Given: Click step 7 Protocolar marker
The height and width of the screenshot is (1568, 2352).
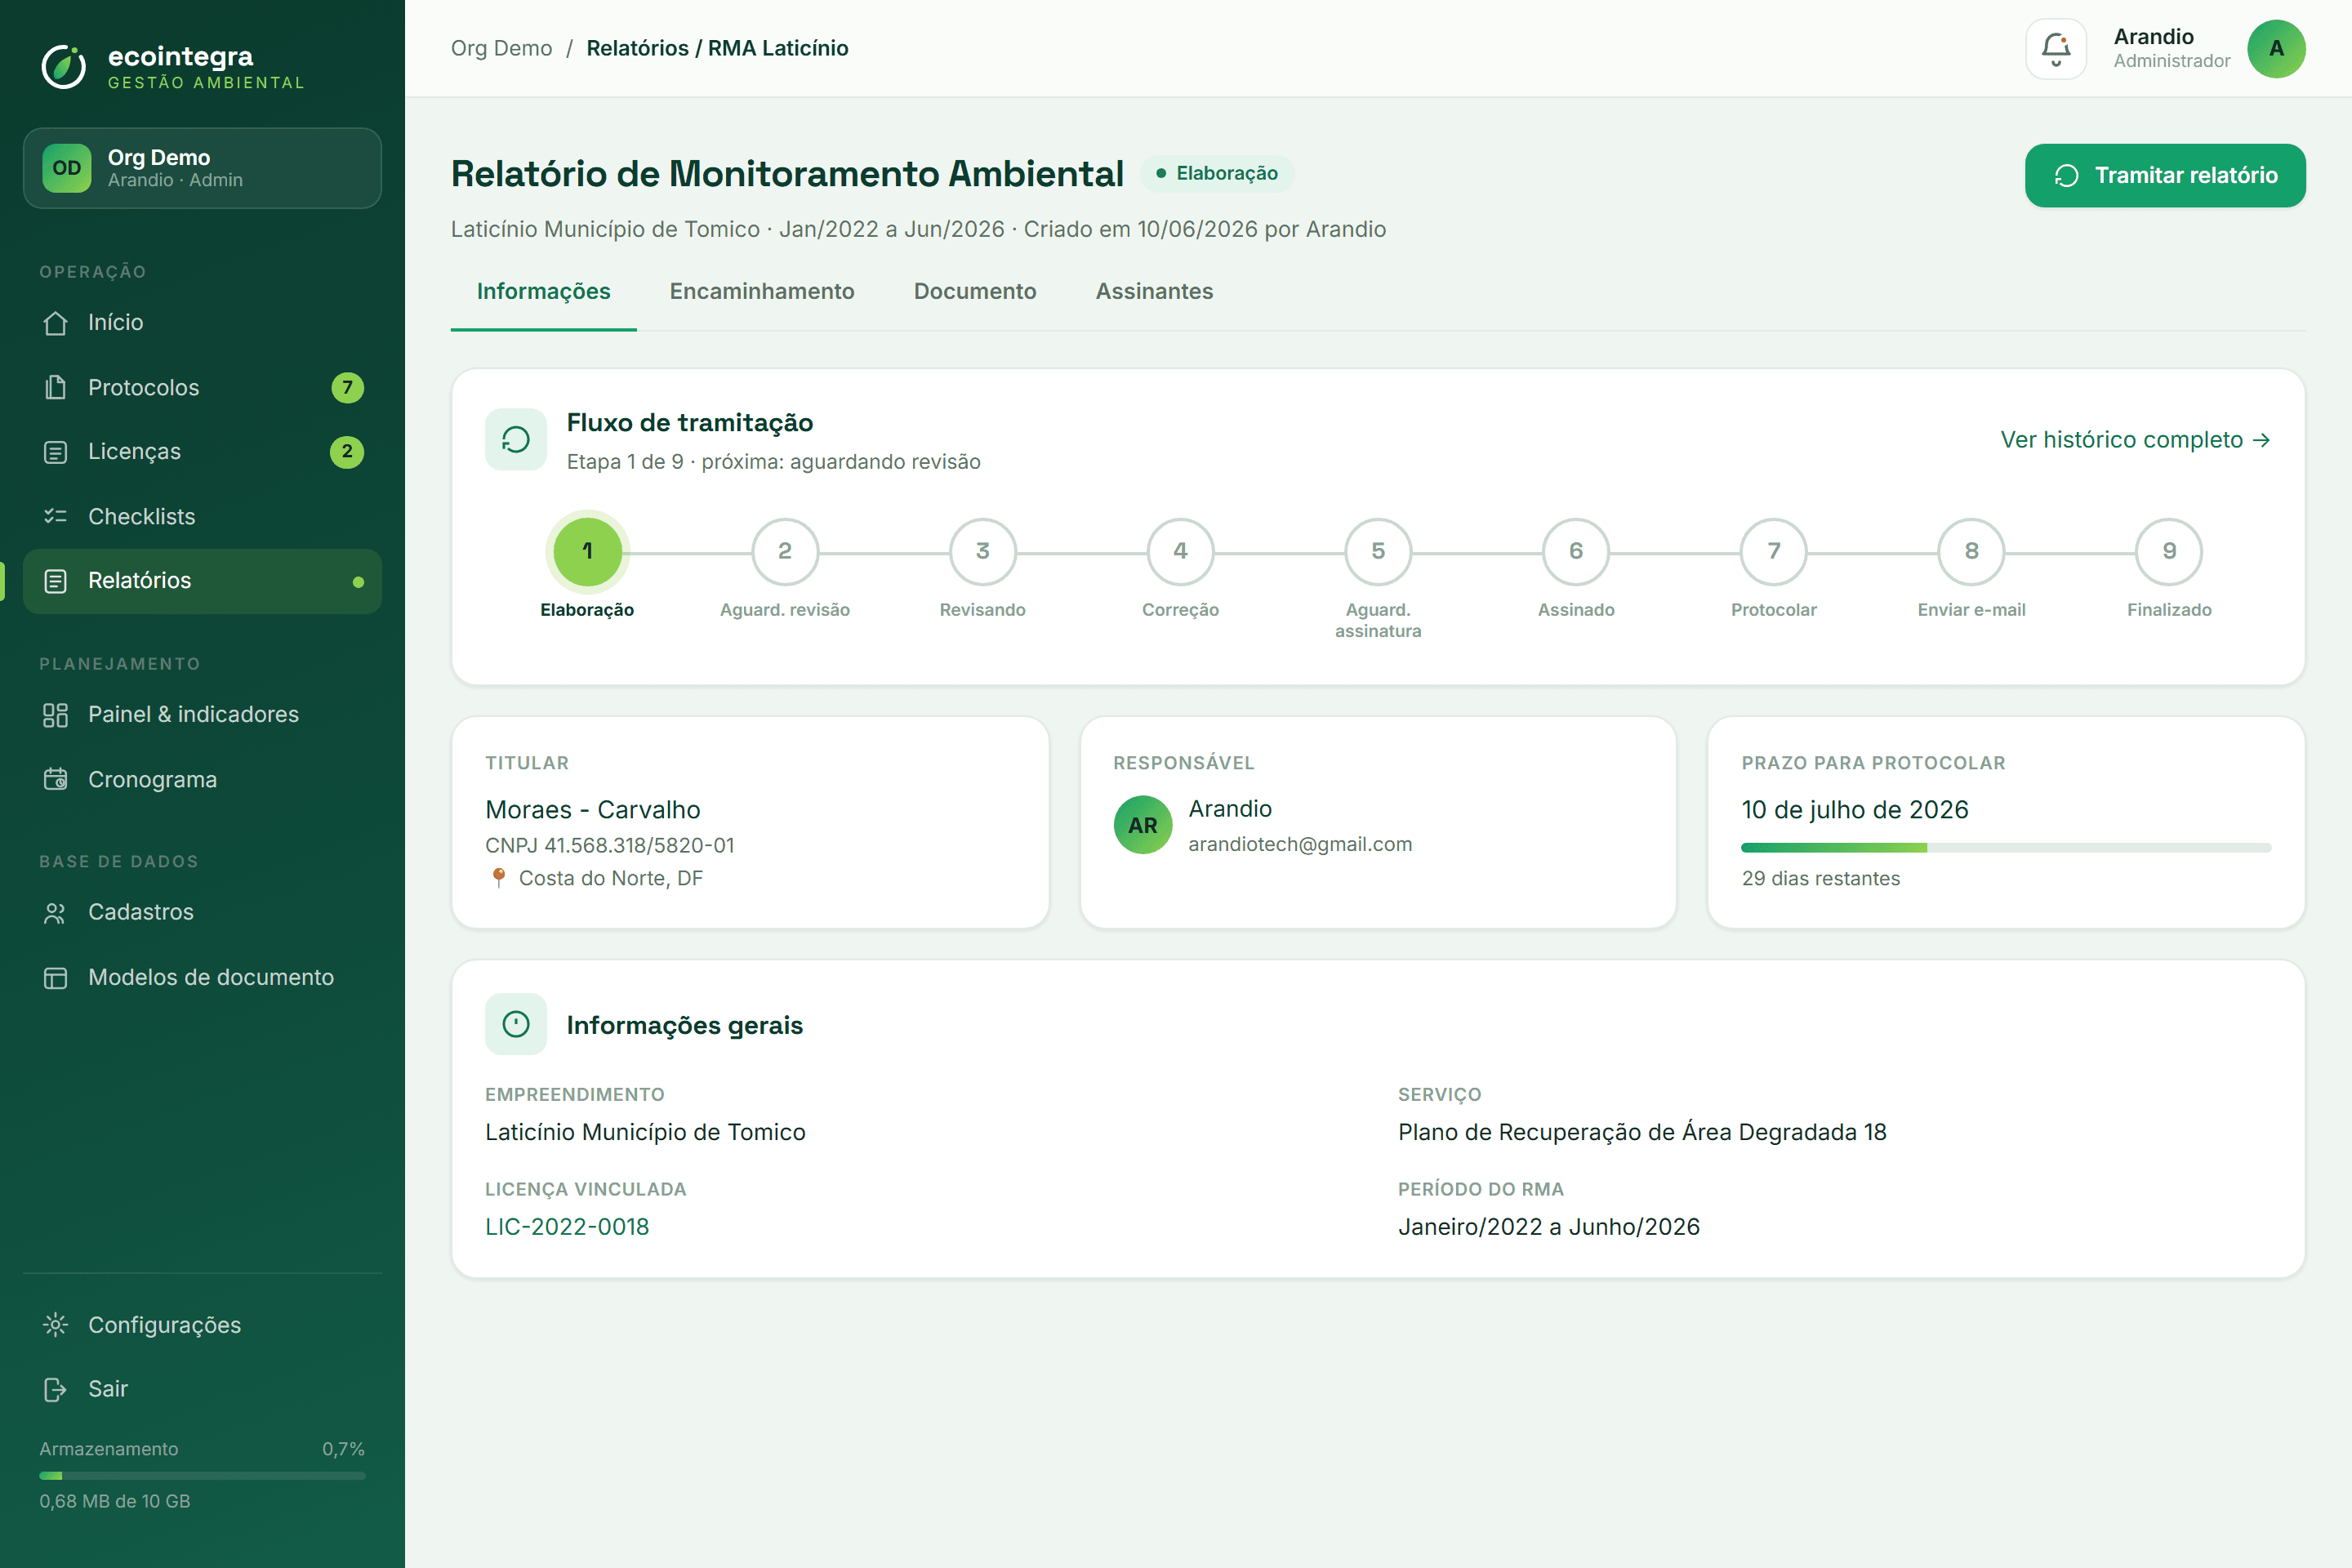Looking at the screenshot, I should click(x=1774, y=551).
